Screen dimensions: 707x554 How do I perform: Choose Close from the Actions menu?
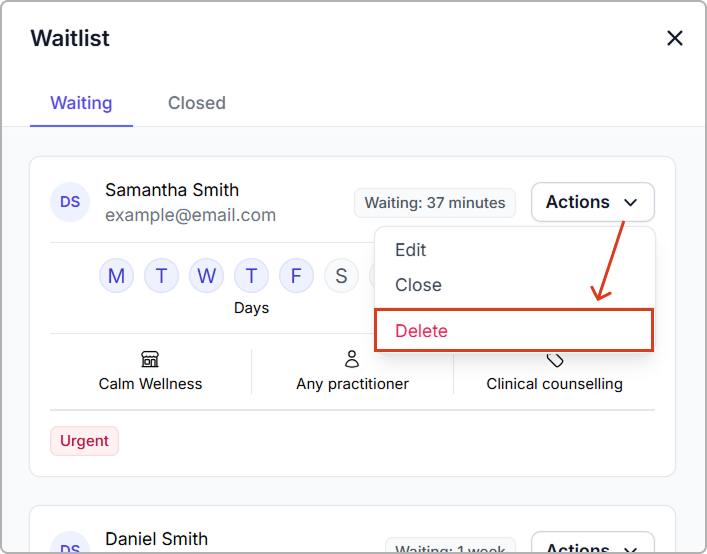[418, 285]
